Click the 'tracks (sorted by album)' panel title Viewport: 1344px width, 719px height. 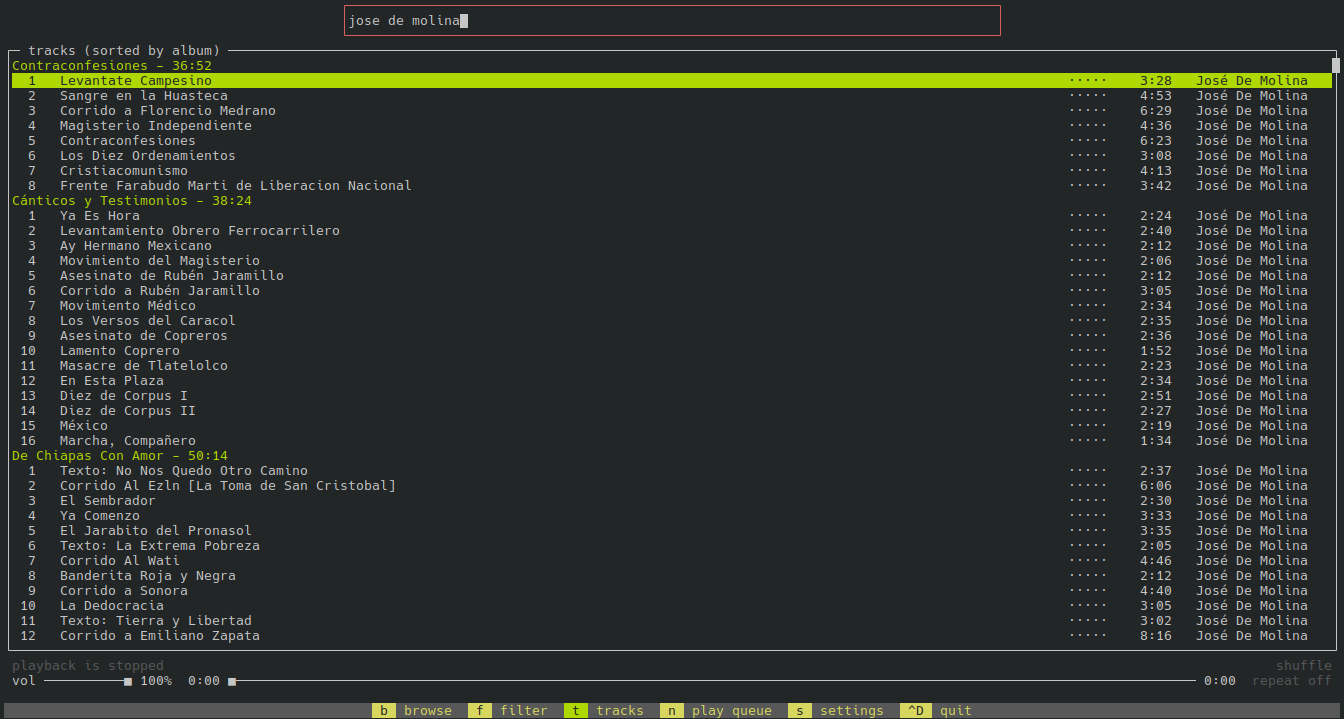pos(124,50)
